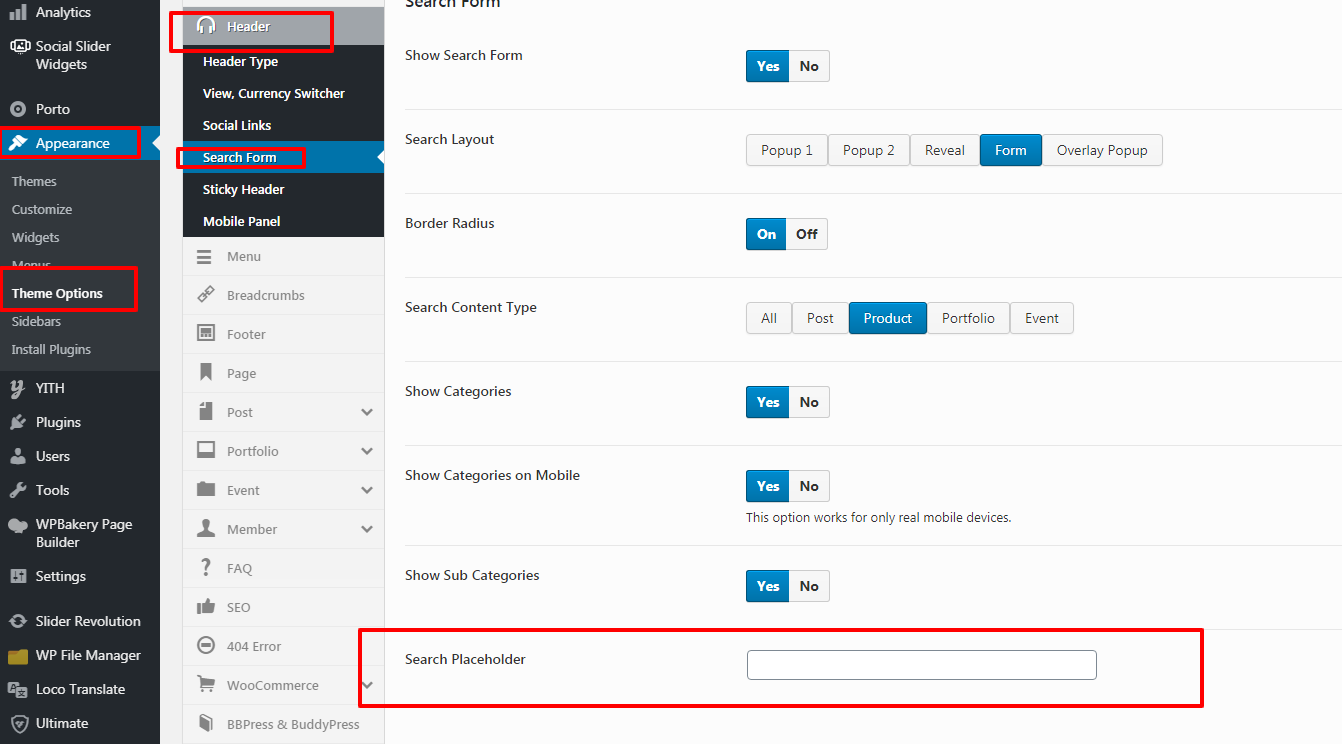
Task: Click the WP File Manager folder icon
Action: click(x=18, y=656)
